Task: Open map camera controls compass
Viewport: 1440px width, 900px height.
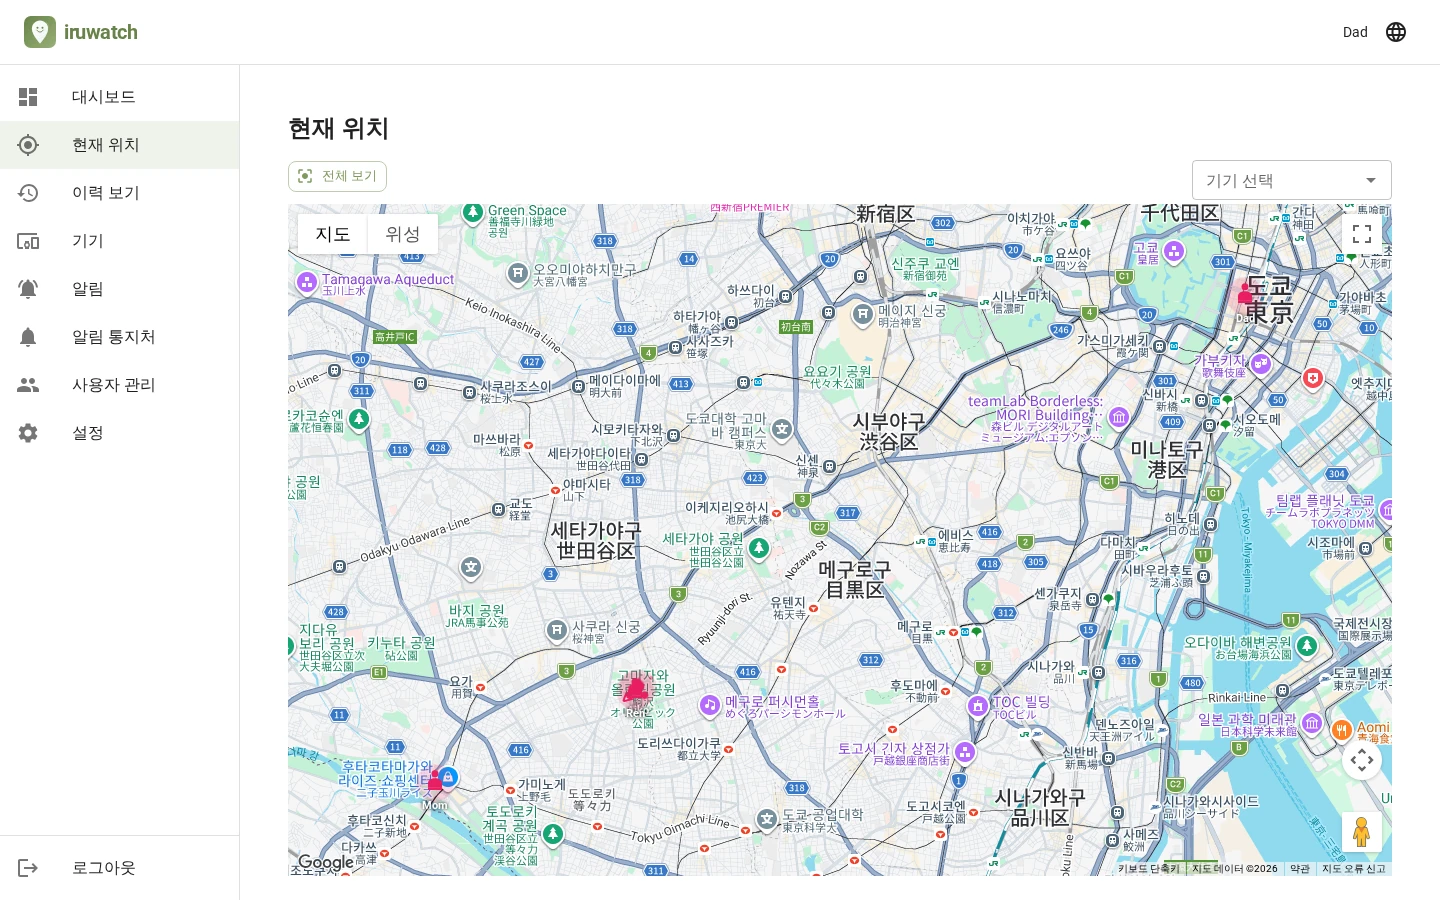Action: click(1362, 760)
